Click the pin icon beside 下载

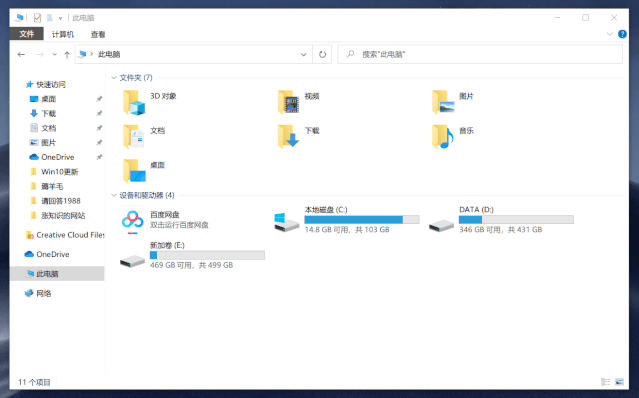(x=99, y=113)
